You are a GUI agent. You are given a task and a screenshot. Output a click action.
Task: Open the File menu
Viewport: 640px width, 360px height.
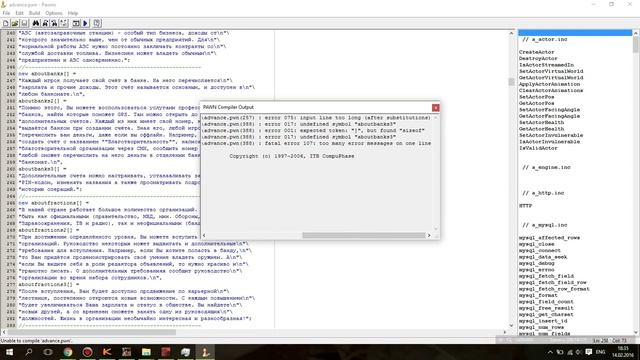click(6, 13)
